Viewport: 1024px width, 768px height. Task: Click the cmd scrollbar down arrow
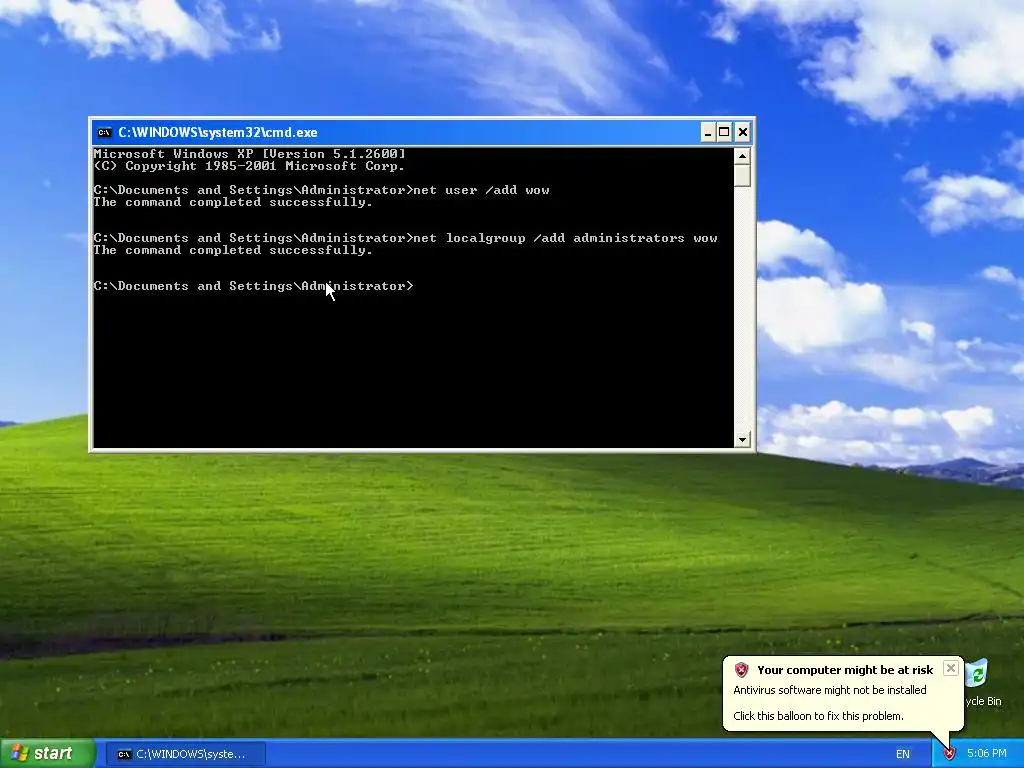pyautogui.click(x=742, y=440)
